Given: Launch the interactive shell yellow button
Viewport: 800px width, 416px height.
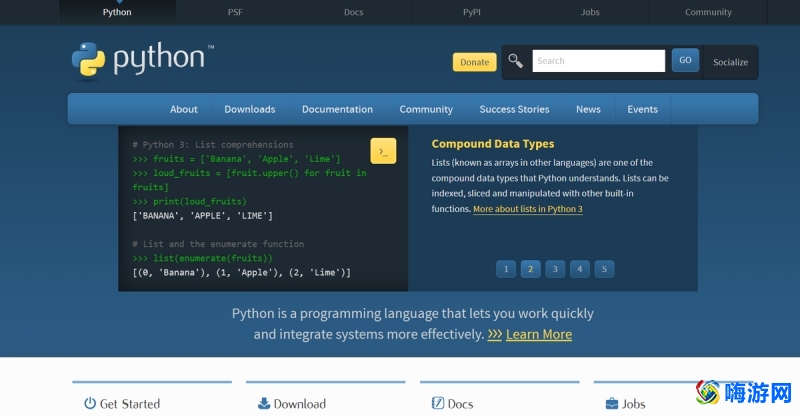Looking at the screenshot, I should point(383,151).
